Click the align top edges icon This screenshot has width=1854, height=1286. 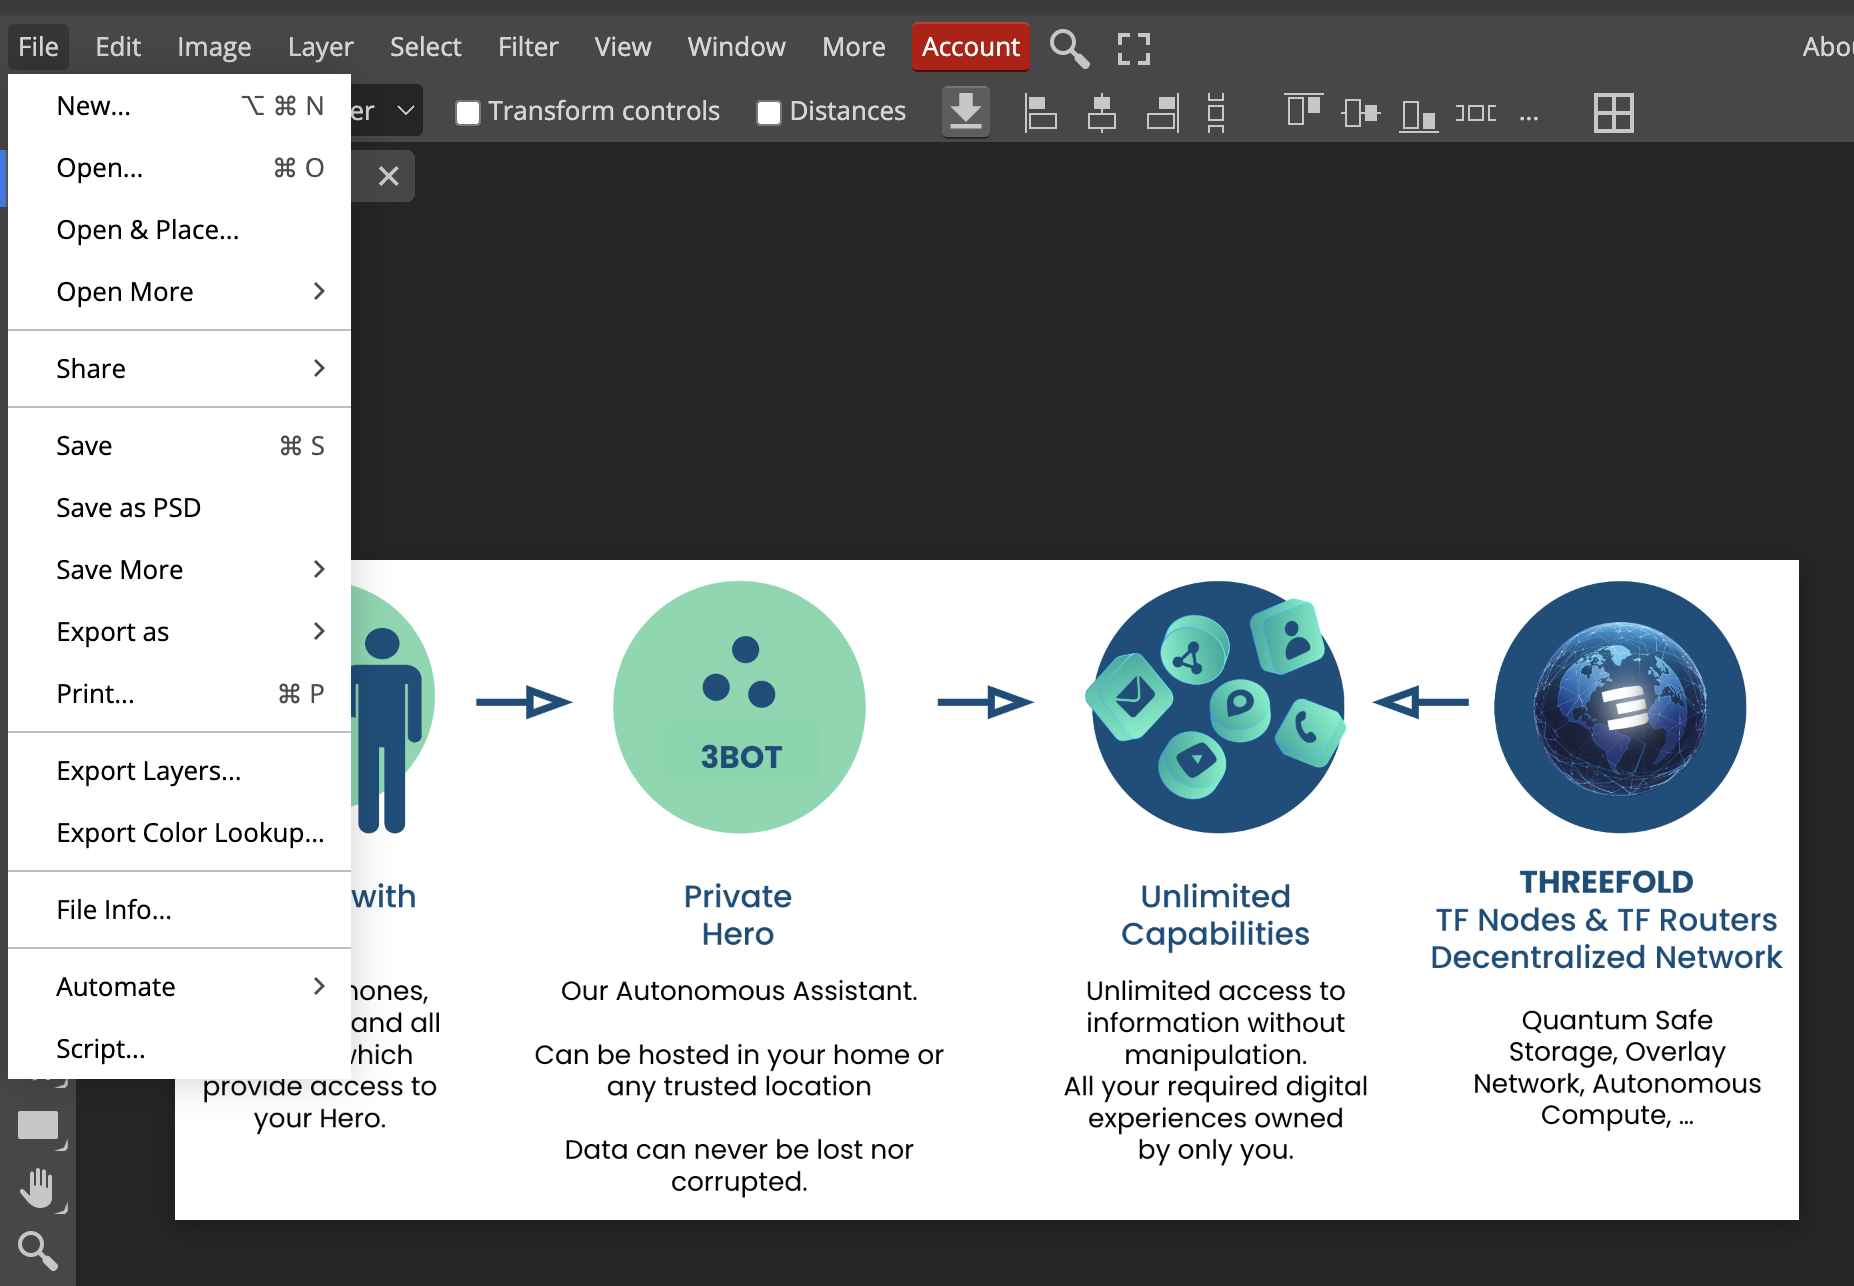click(1303, 112)
